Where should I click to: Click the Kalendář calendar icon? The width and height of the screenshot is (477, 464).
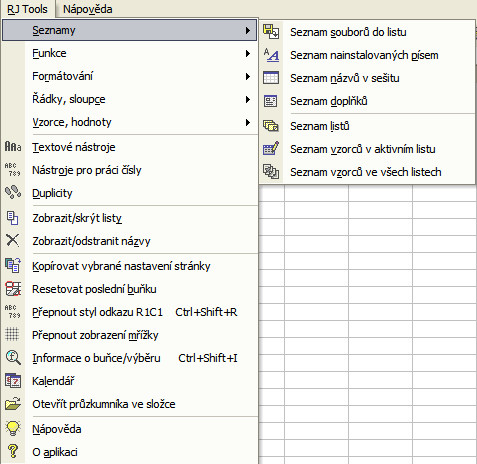(13, 381)
